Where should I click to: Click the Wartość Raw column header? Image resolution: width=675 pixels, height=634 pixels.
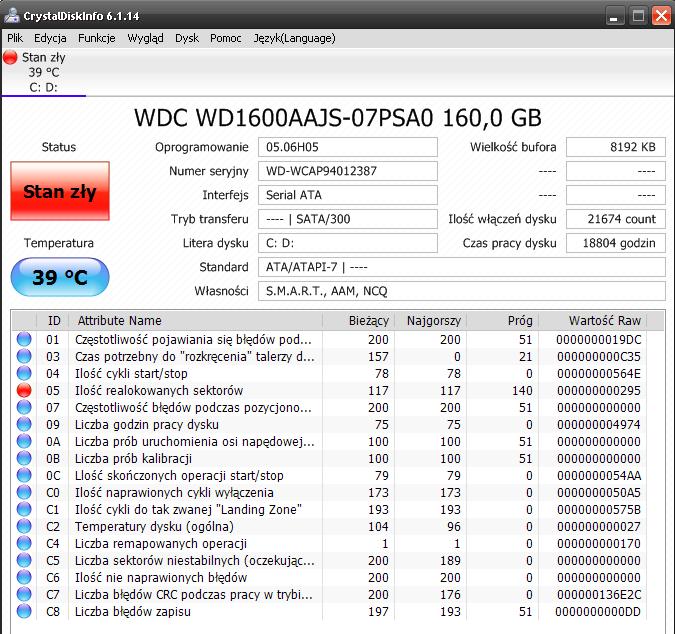tap(593, 321)
